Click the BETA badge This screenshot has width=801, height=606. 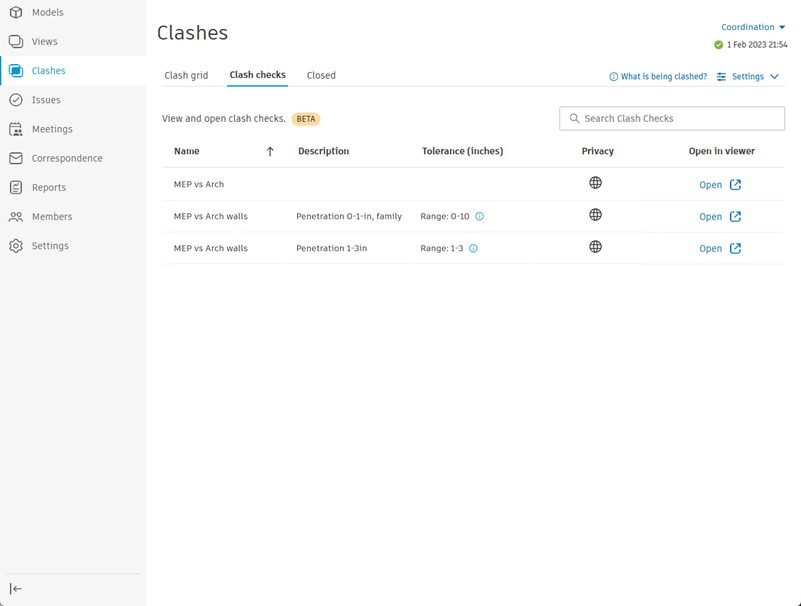305,119
